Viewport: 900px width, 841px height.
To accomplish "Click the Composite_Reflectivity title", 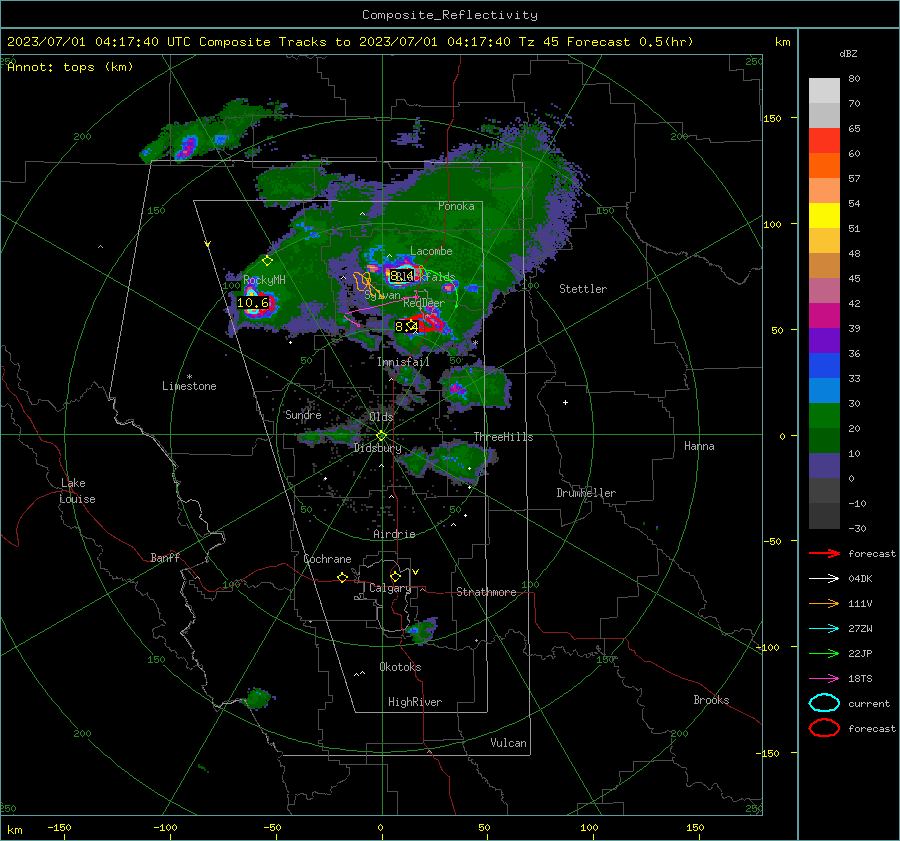I will pyautogui.click(x=450, y=15).
